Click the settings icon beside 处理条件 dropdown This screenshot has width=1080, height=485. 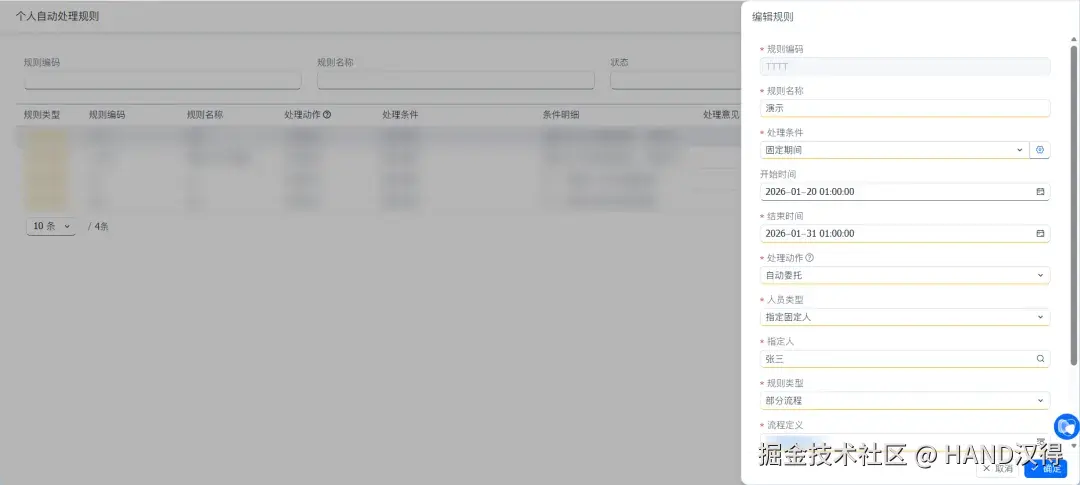pyautogui.click(x=1040, y=149)
